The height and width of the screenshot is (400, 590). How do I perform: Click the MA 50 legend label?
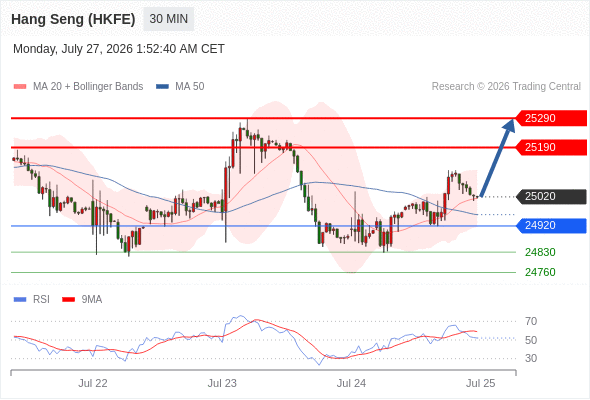click(x=190, y=87)
